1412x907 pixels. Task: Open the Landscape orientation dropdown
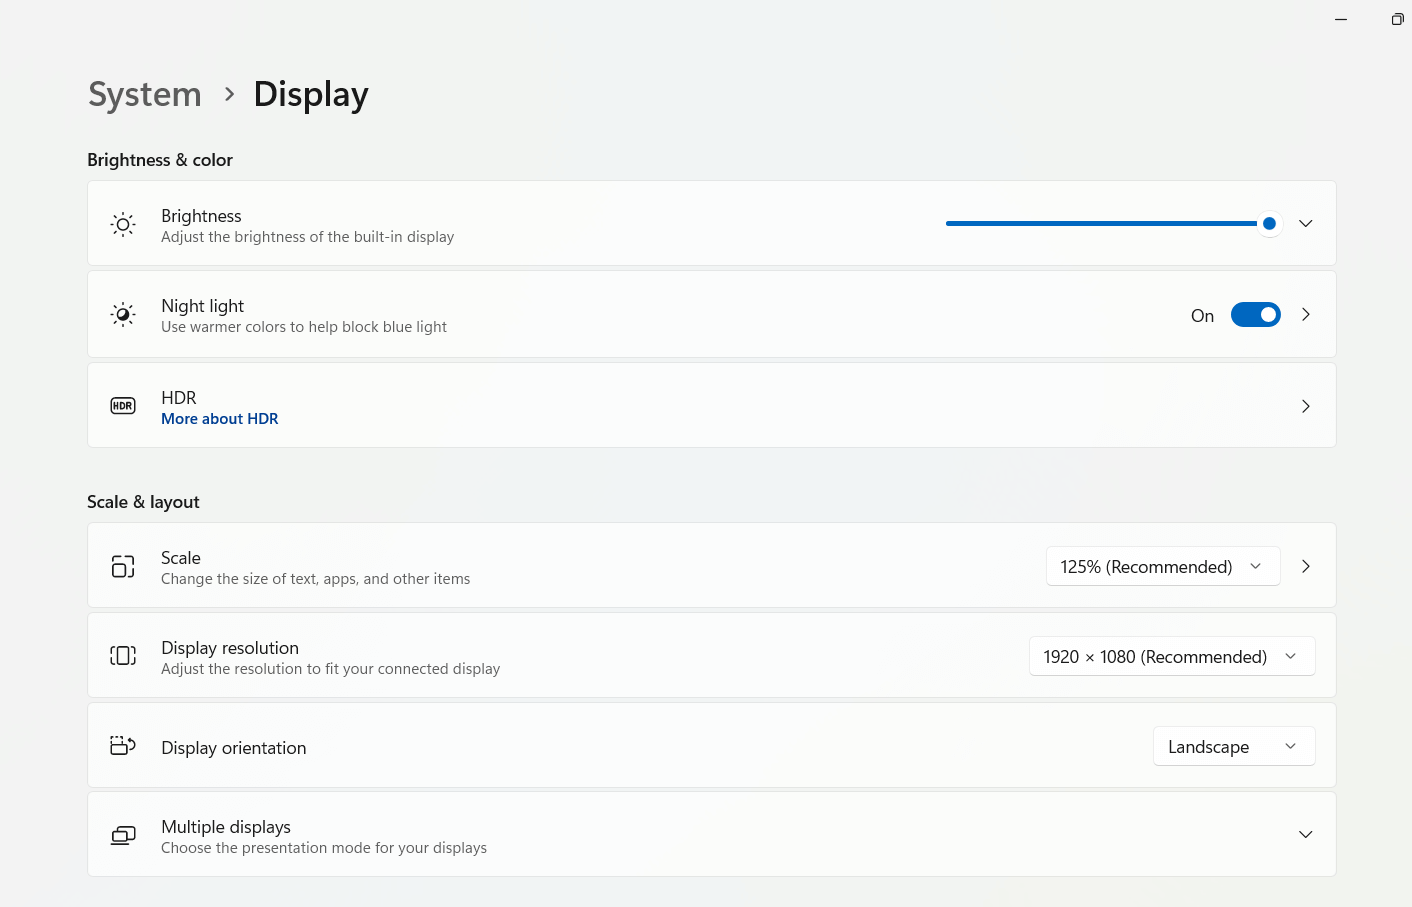coord(1233,747)
